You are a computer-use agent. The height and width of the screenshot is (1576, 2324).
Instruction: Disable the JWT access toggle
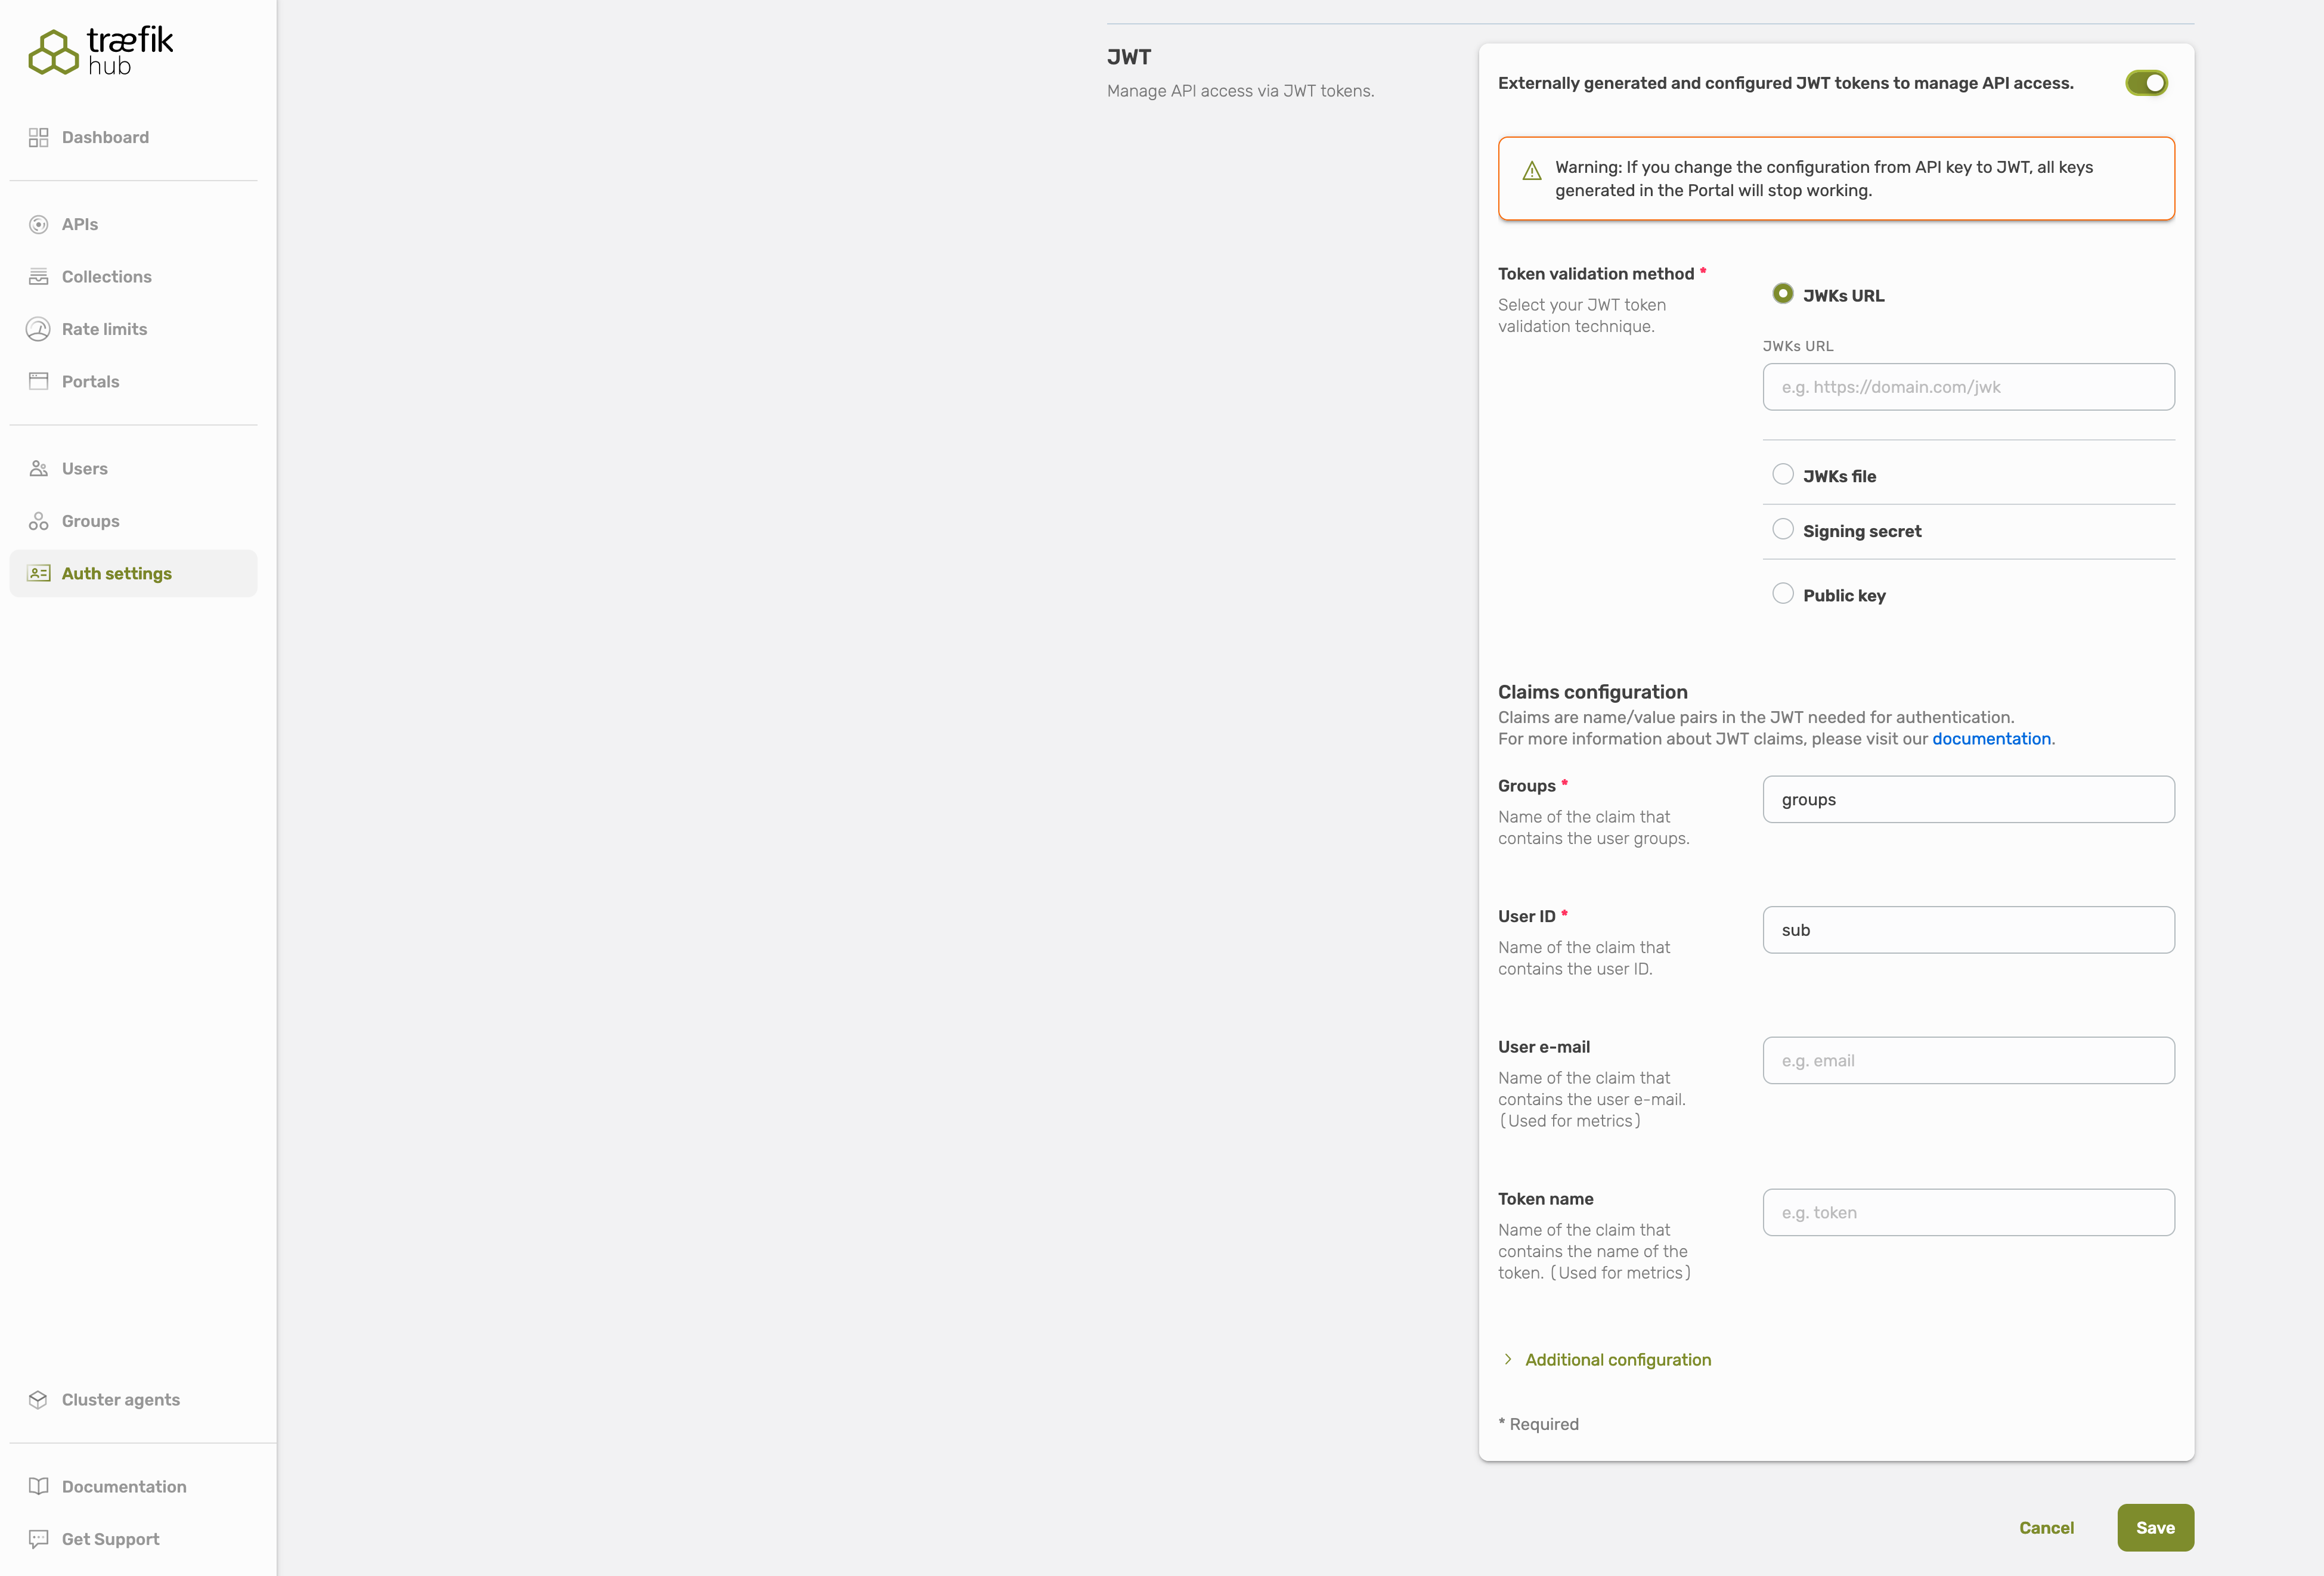click(x=2146, y=83)
